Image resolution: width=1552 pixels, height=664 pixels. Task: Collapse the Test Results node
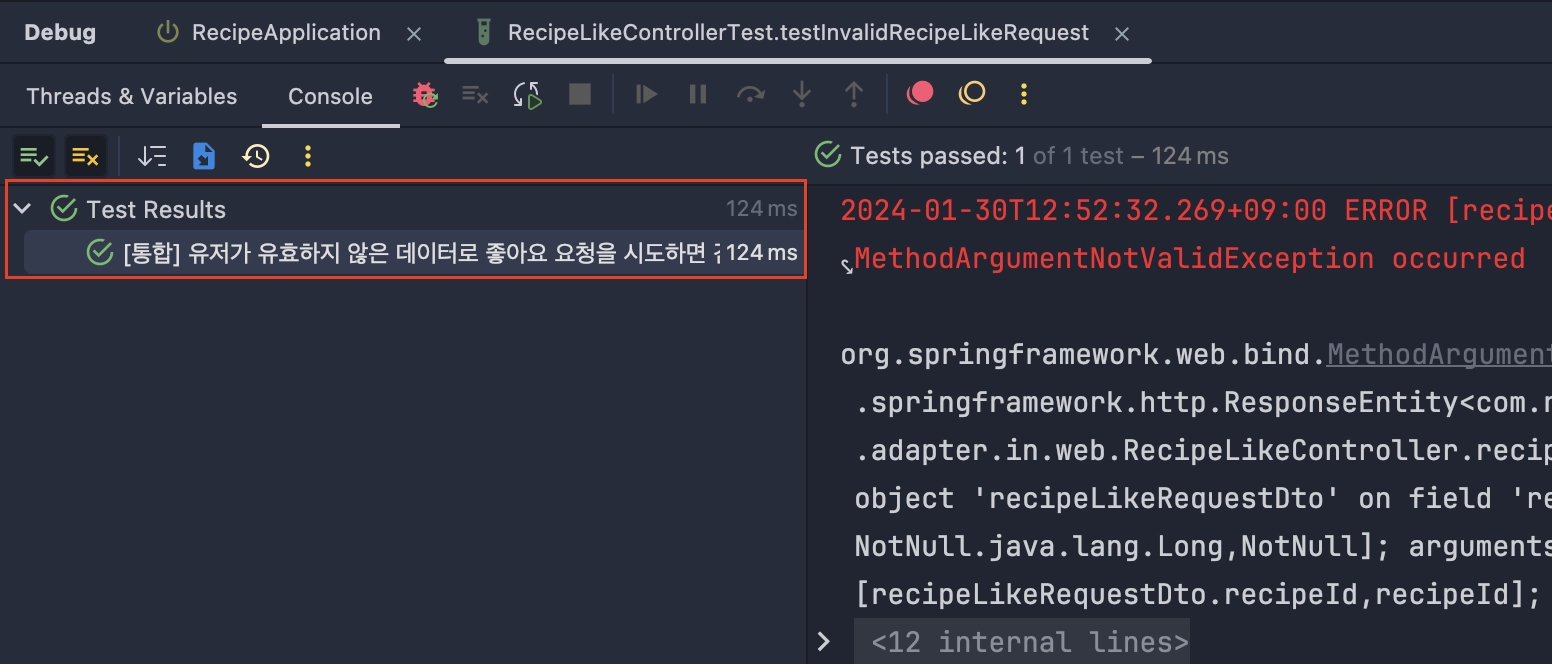(22, 209)
